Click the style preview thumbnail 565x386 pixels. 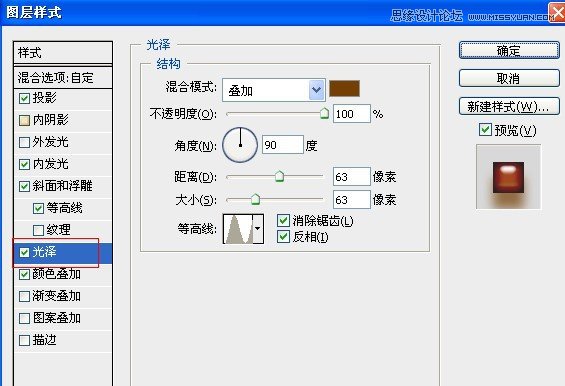[x=508, y=177]
